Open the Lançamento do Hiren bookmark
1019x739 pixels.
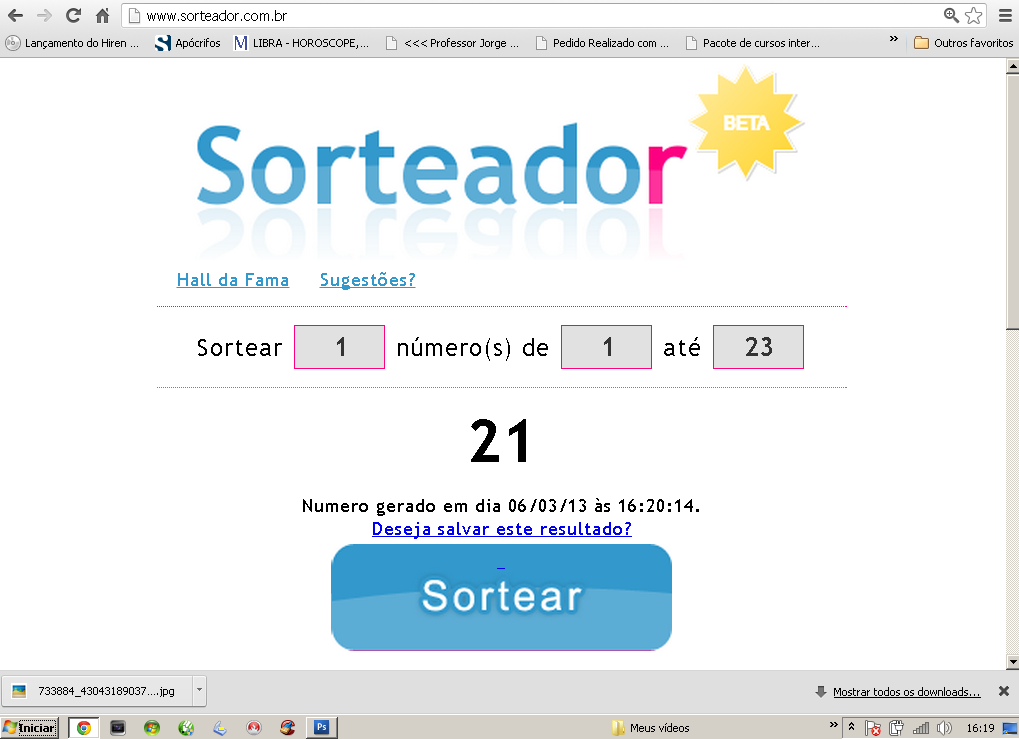(72, 43)
